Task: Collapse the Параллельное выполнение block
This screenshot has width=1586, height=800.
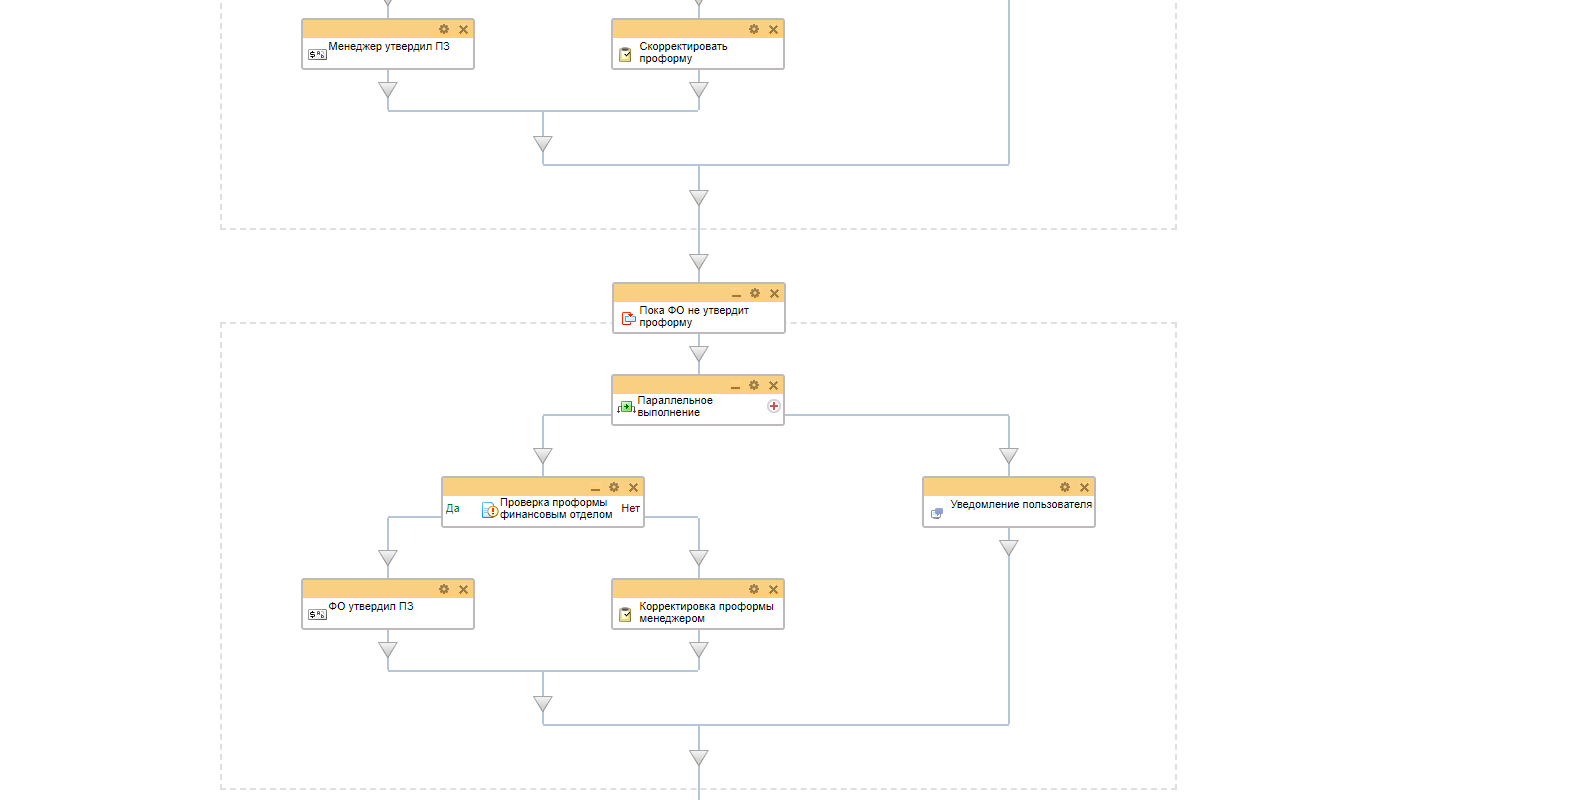Action: coord(735,386)
